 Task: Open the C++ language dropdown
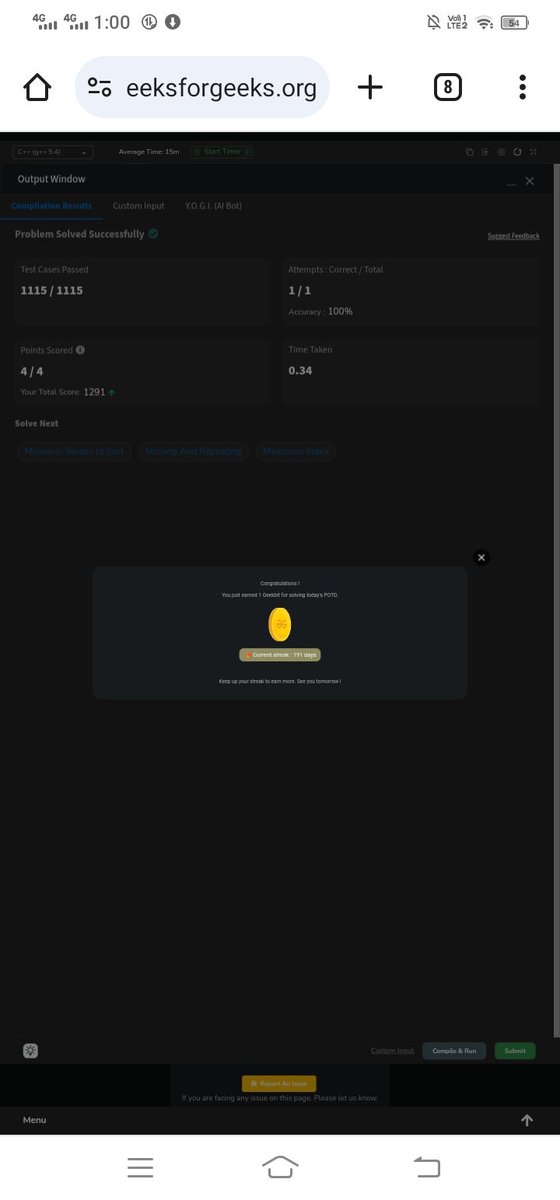click(x=52, y=152)
